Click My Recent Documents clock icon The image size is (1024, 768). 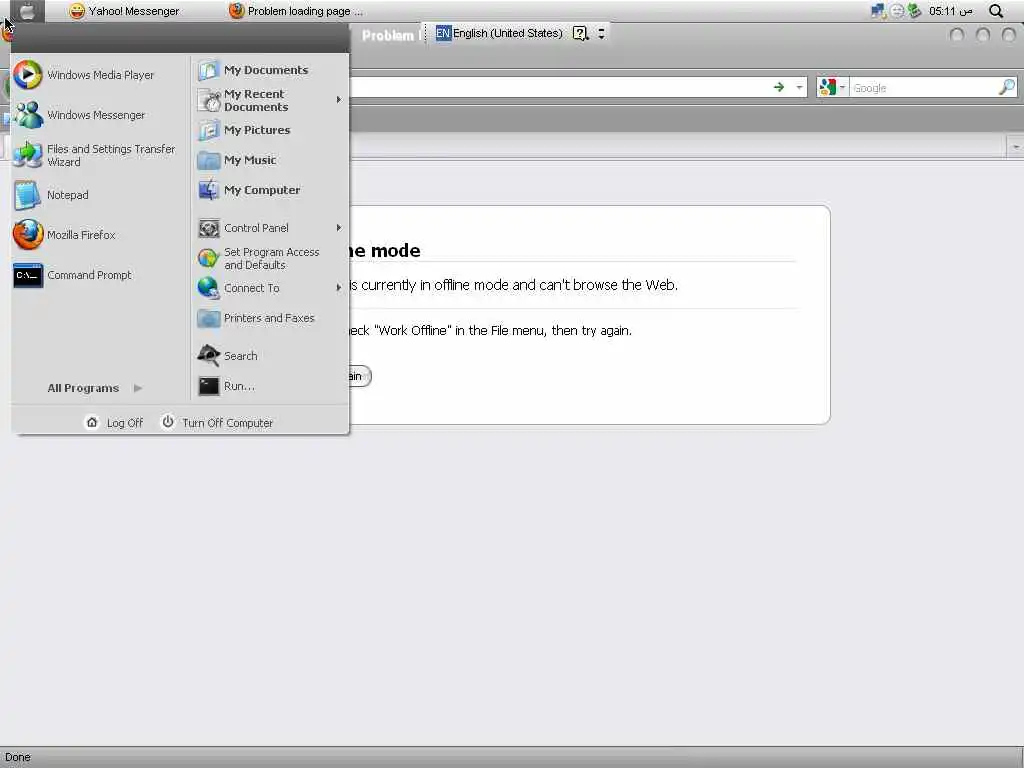pyautogui.click(x=208, y=100)
